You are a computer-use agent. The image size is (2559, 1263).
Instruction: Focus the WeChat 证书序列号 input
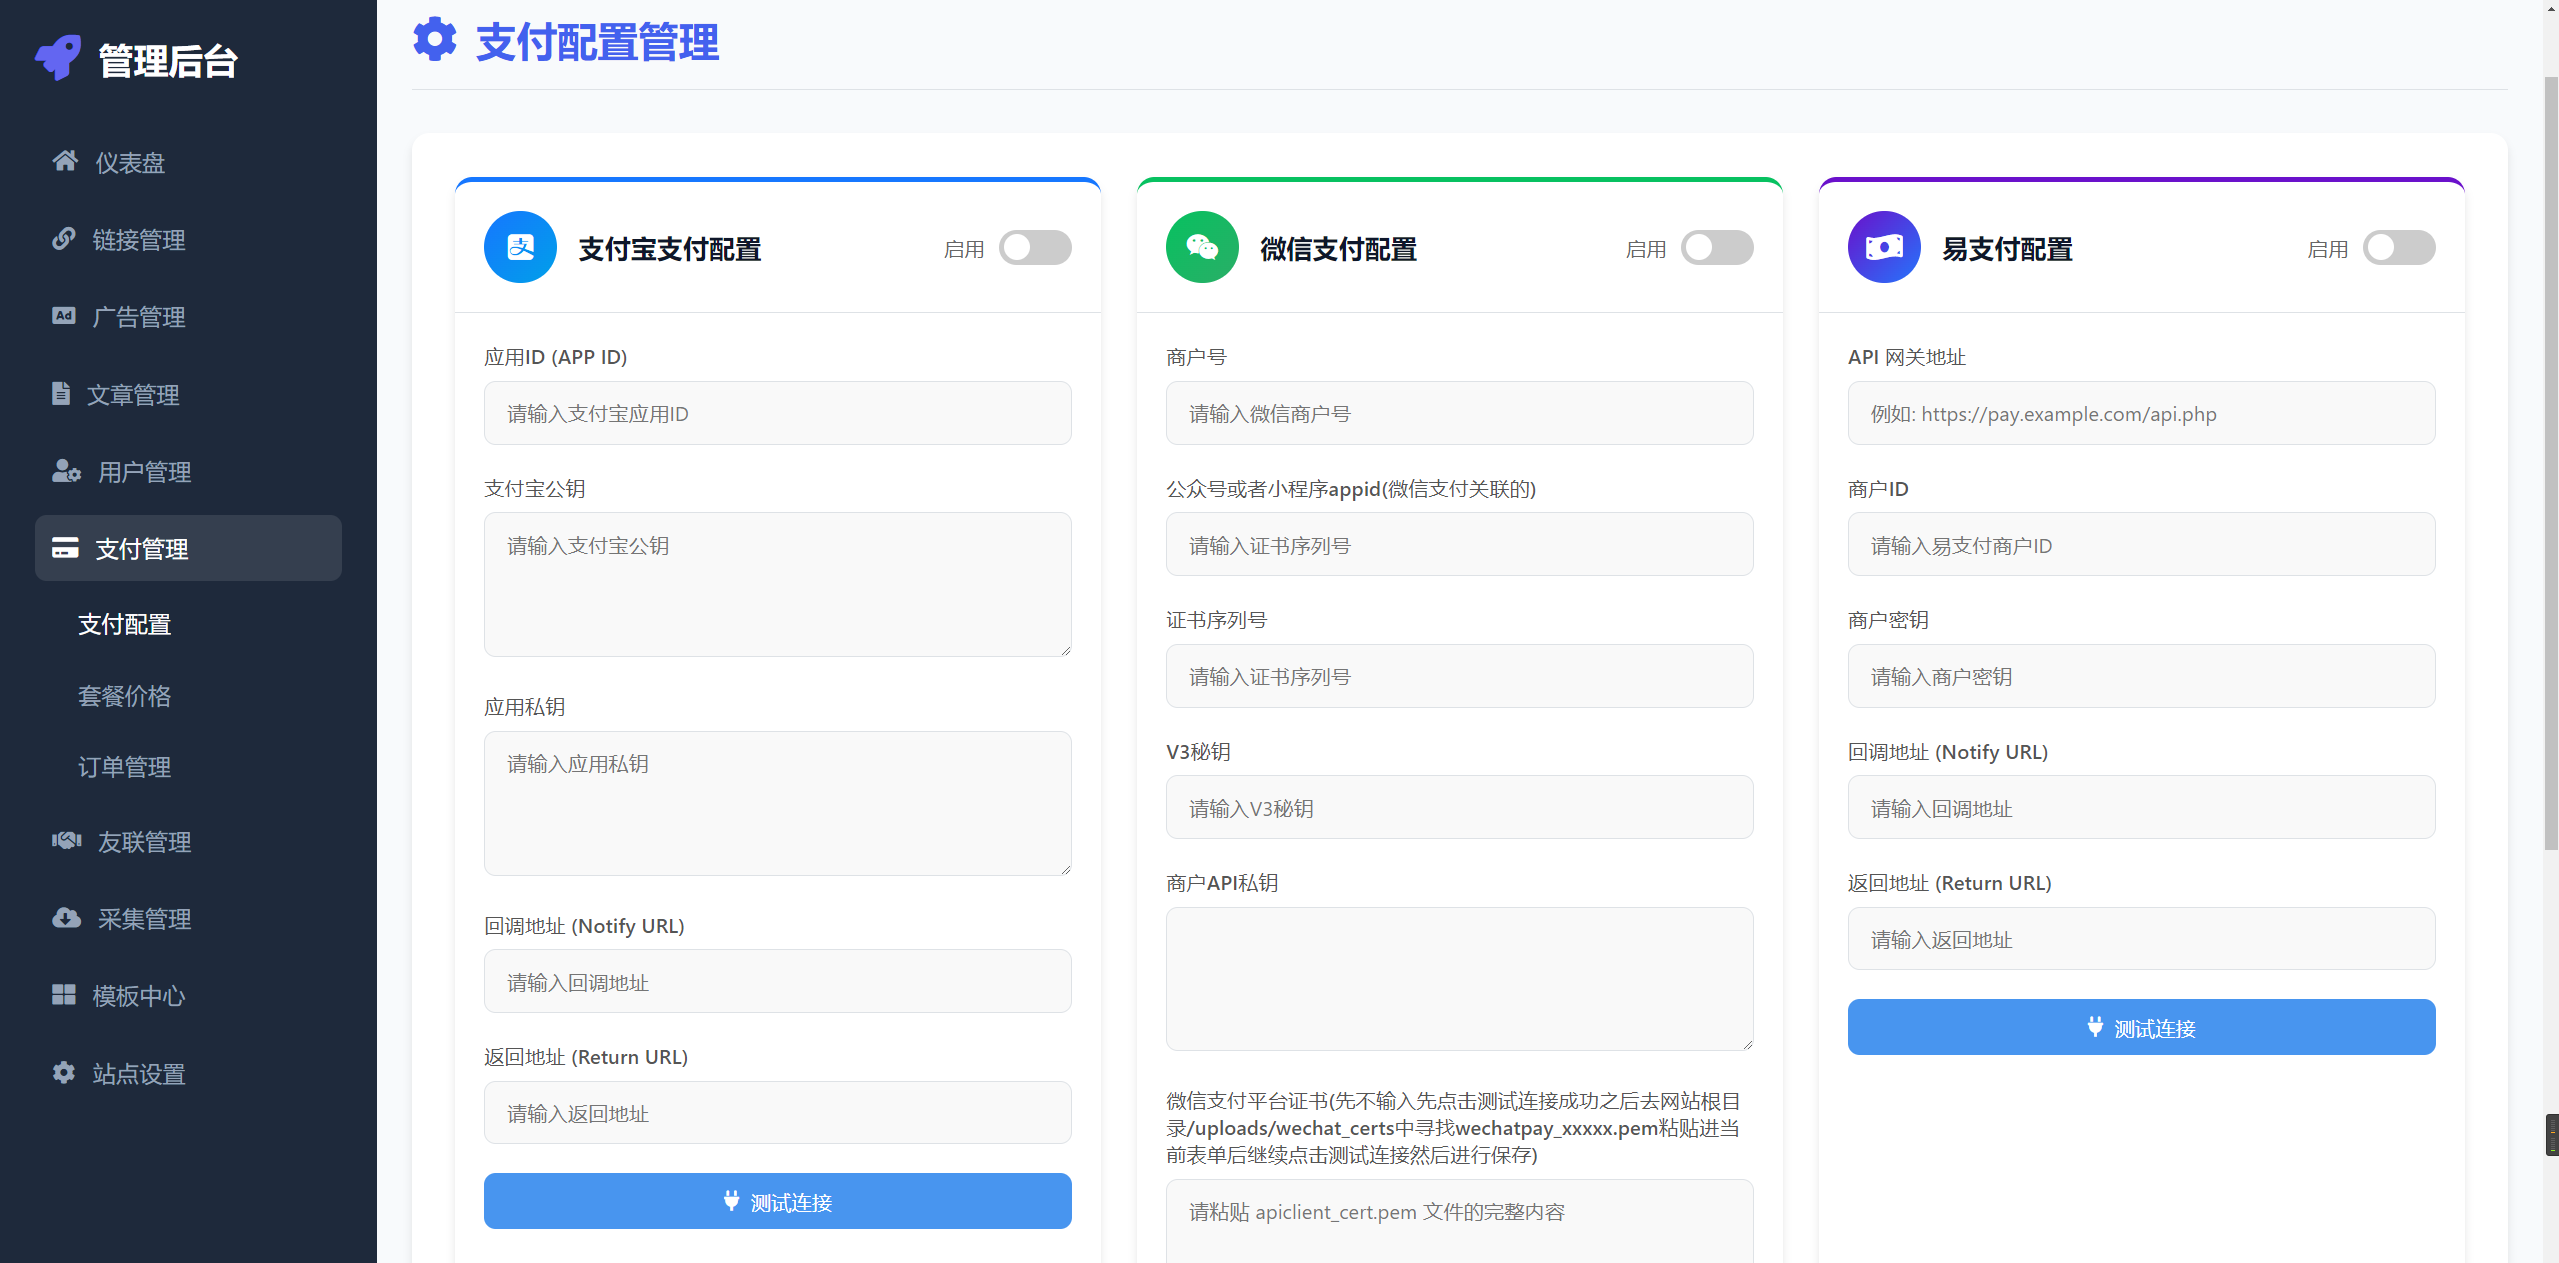[1460, 676]
